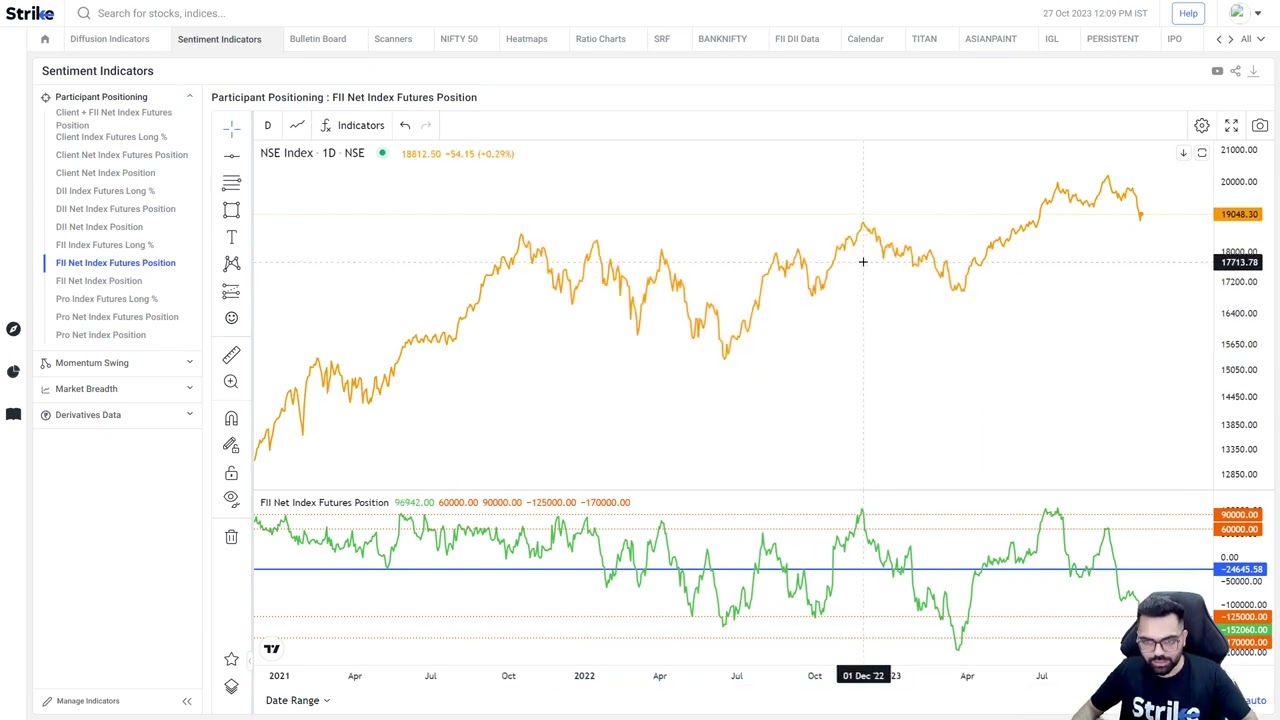Lock all drawing tools
The height and width of the screenshot is (720, 1280).
point(231,473)
